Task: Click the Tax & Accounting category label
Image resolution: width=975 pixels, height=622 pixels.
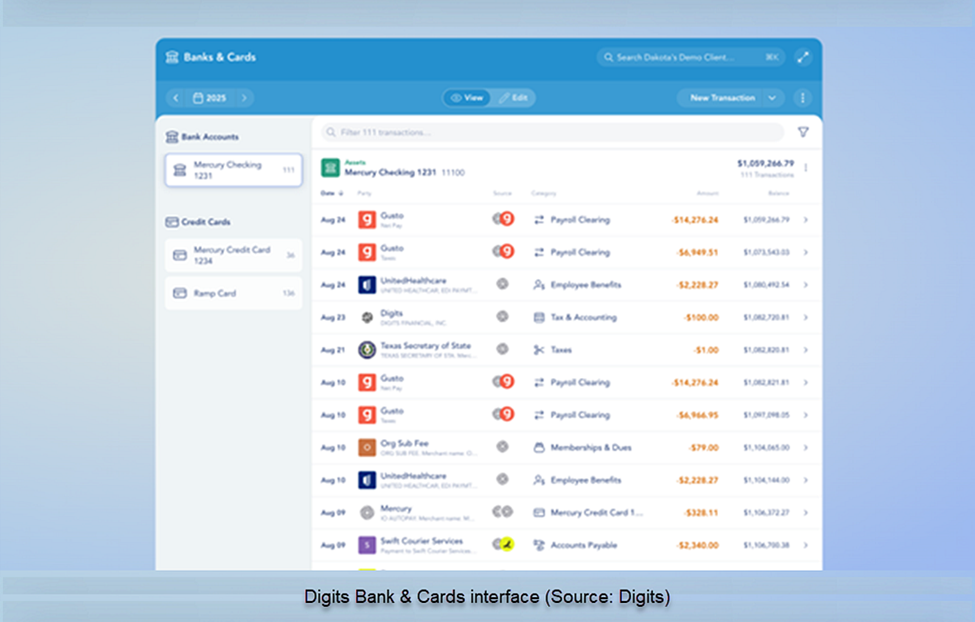Action: [x=583, y=317]
